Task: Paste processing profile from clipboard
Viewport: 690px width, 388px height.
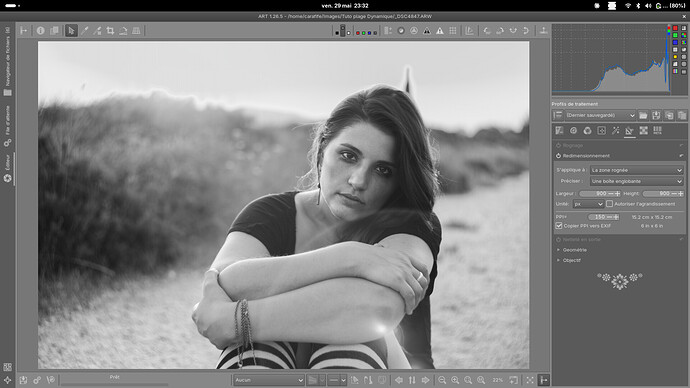Action: pos(682,115)
